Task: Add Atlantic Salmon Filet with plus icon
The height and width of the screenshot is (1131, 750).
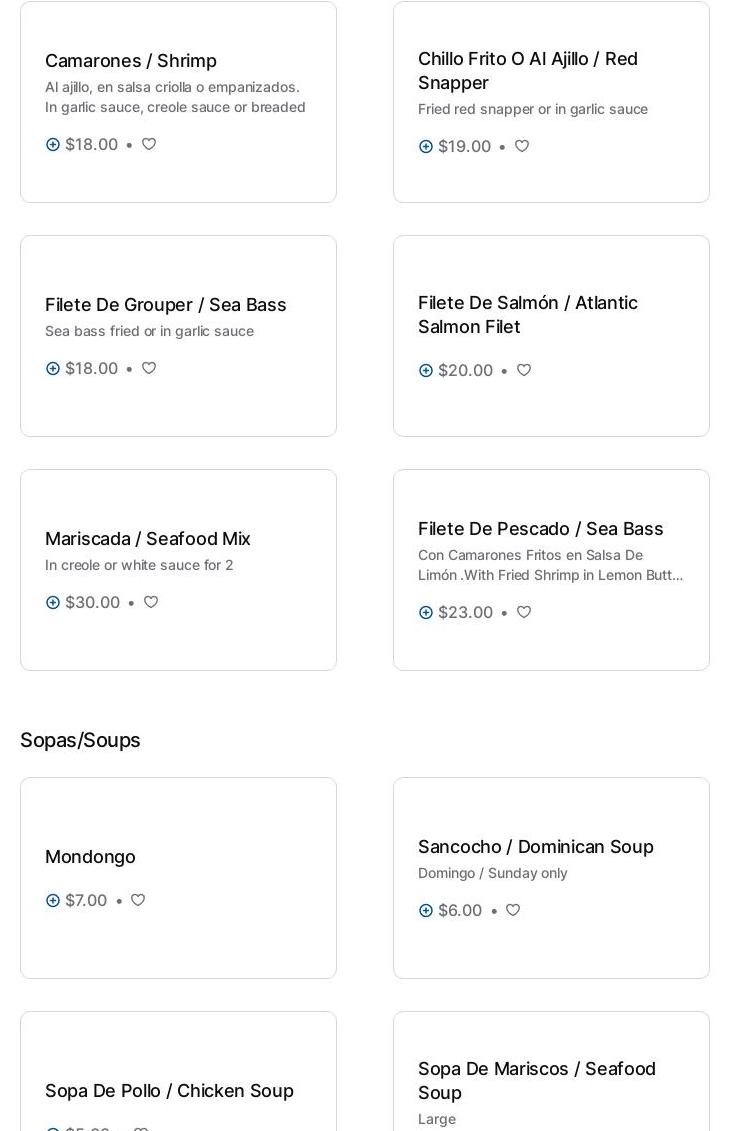Action: (x=426, y=371)
